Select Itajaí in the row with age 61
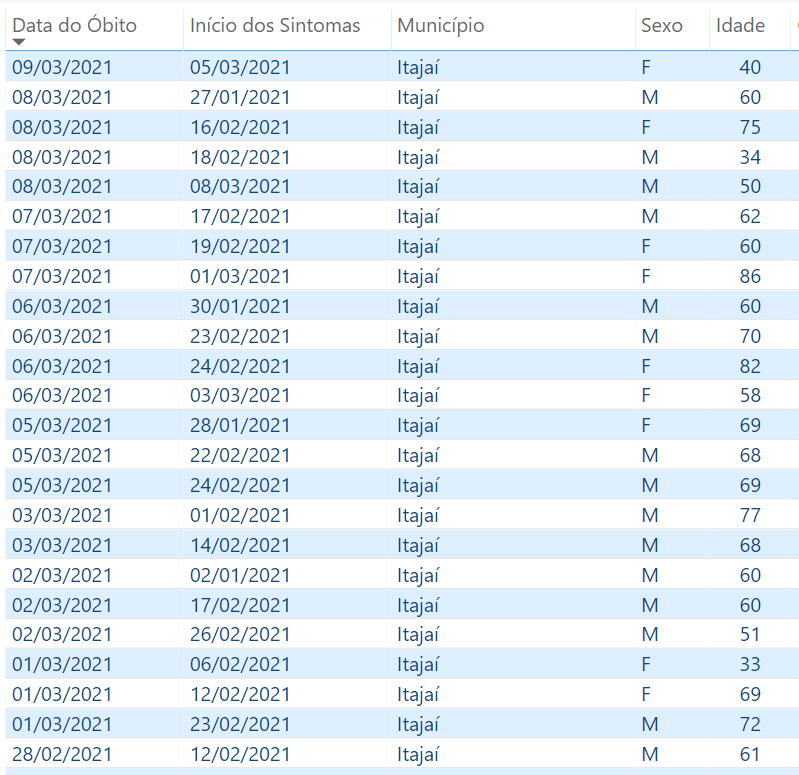Viewport: 799px width, 775px height. coord(418,755)
